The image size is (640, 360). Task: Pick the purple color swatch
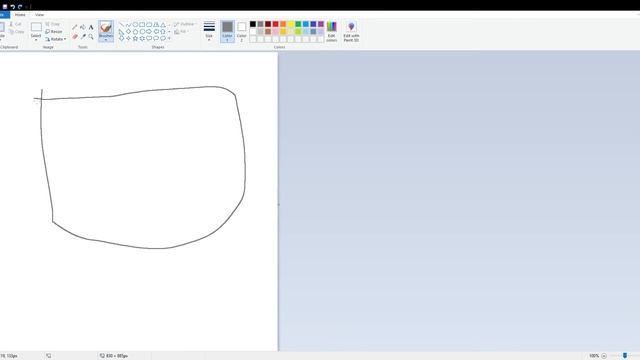[321, 24]
